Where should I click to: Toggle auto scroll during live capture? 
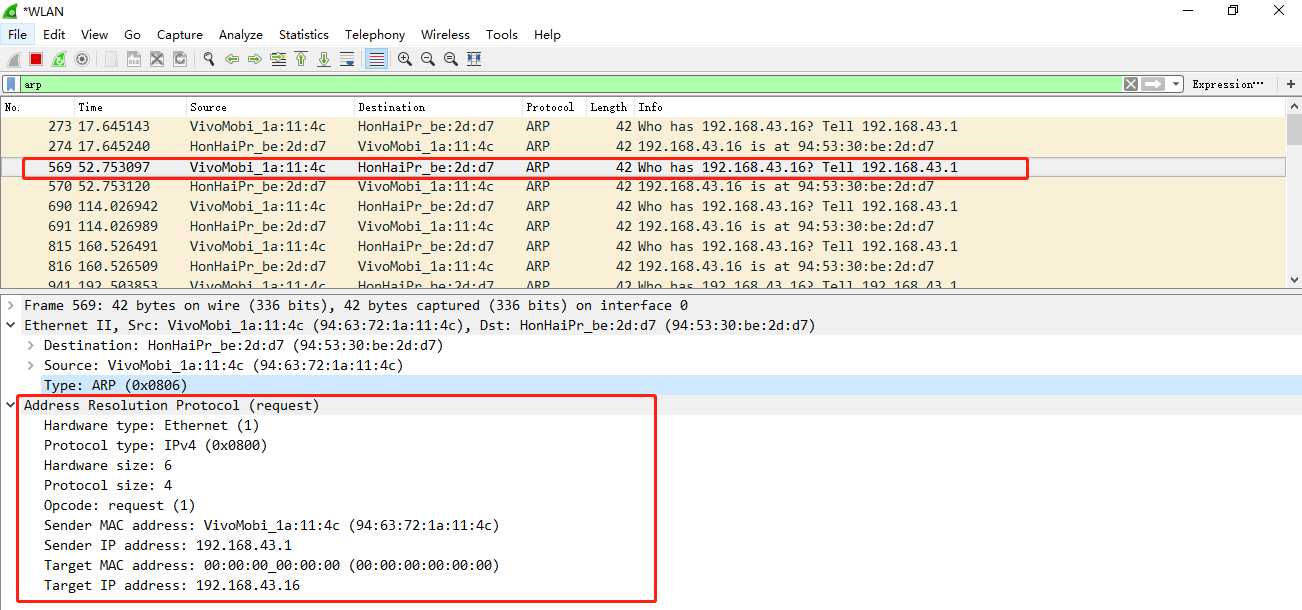pyautogui.click(x=347, y=59)
